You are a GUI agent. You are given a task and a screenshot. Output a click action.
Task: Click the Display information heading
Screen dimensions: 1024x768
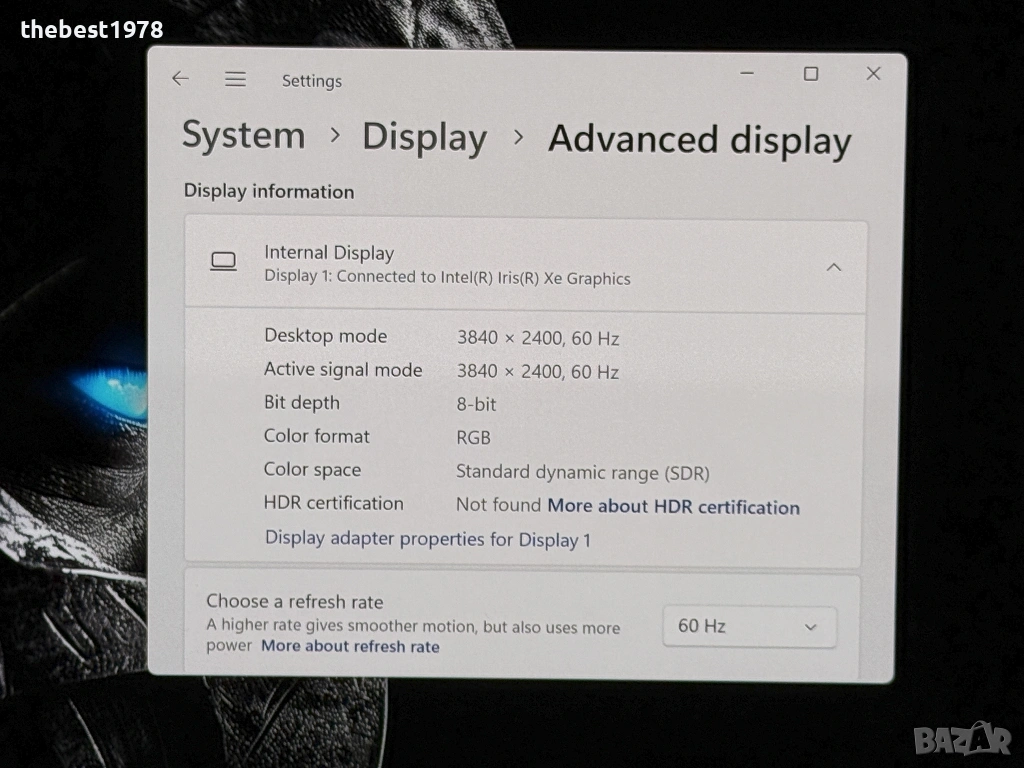tap(268, 191)
